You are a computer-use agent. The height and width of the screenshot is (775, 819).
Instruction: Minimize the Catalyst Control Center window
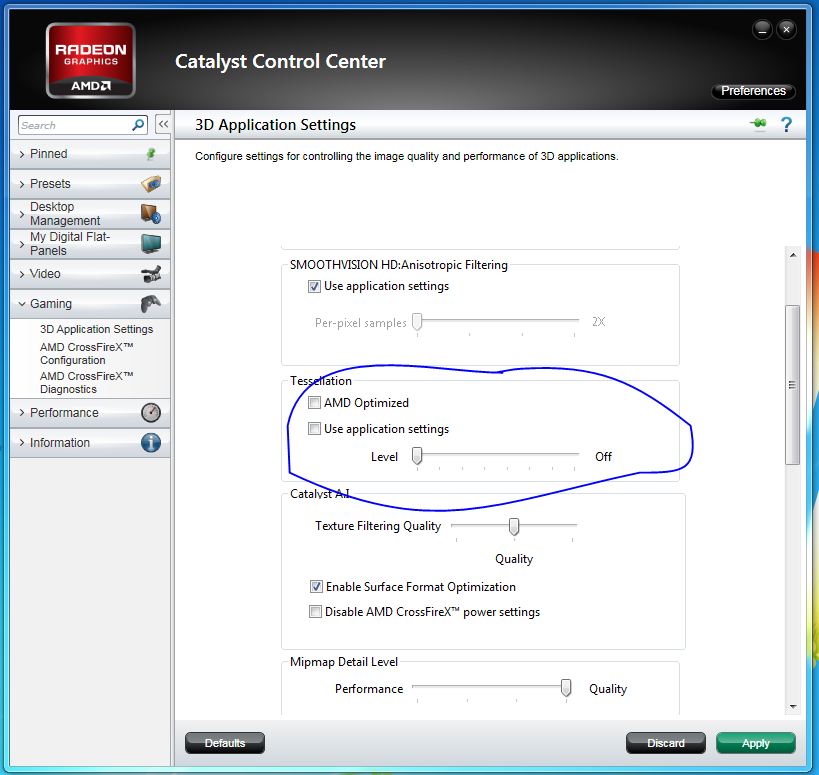[762, 30]
